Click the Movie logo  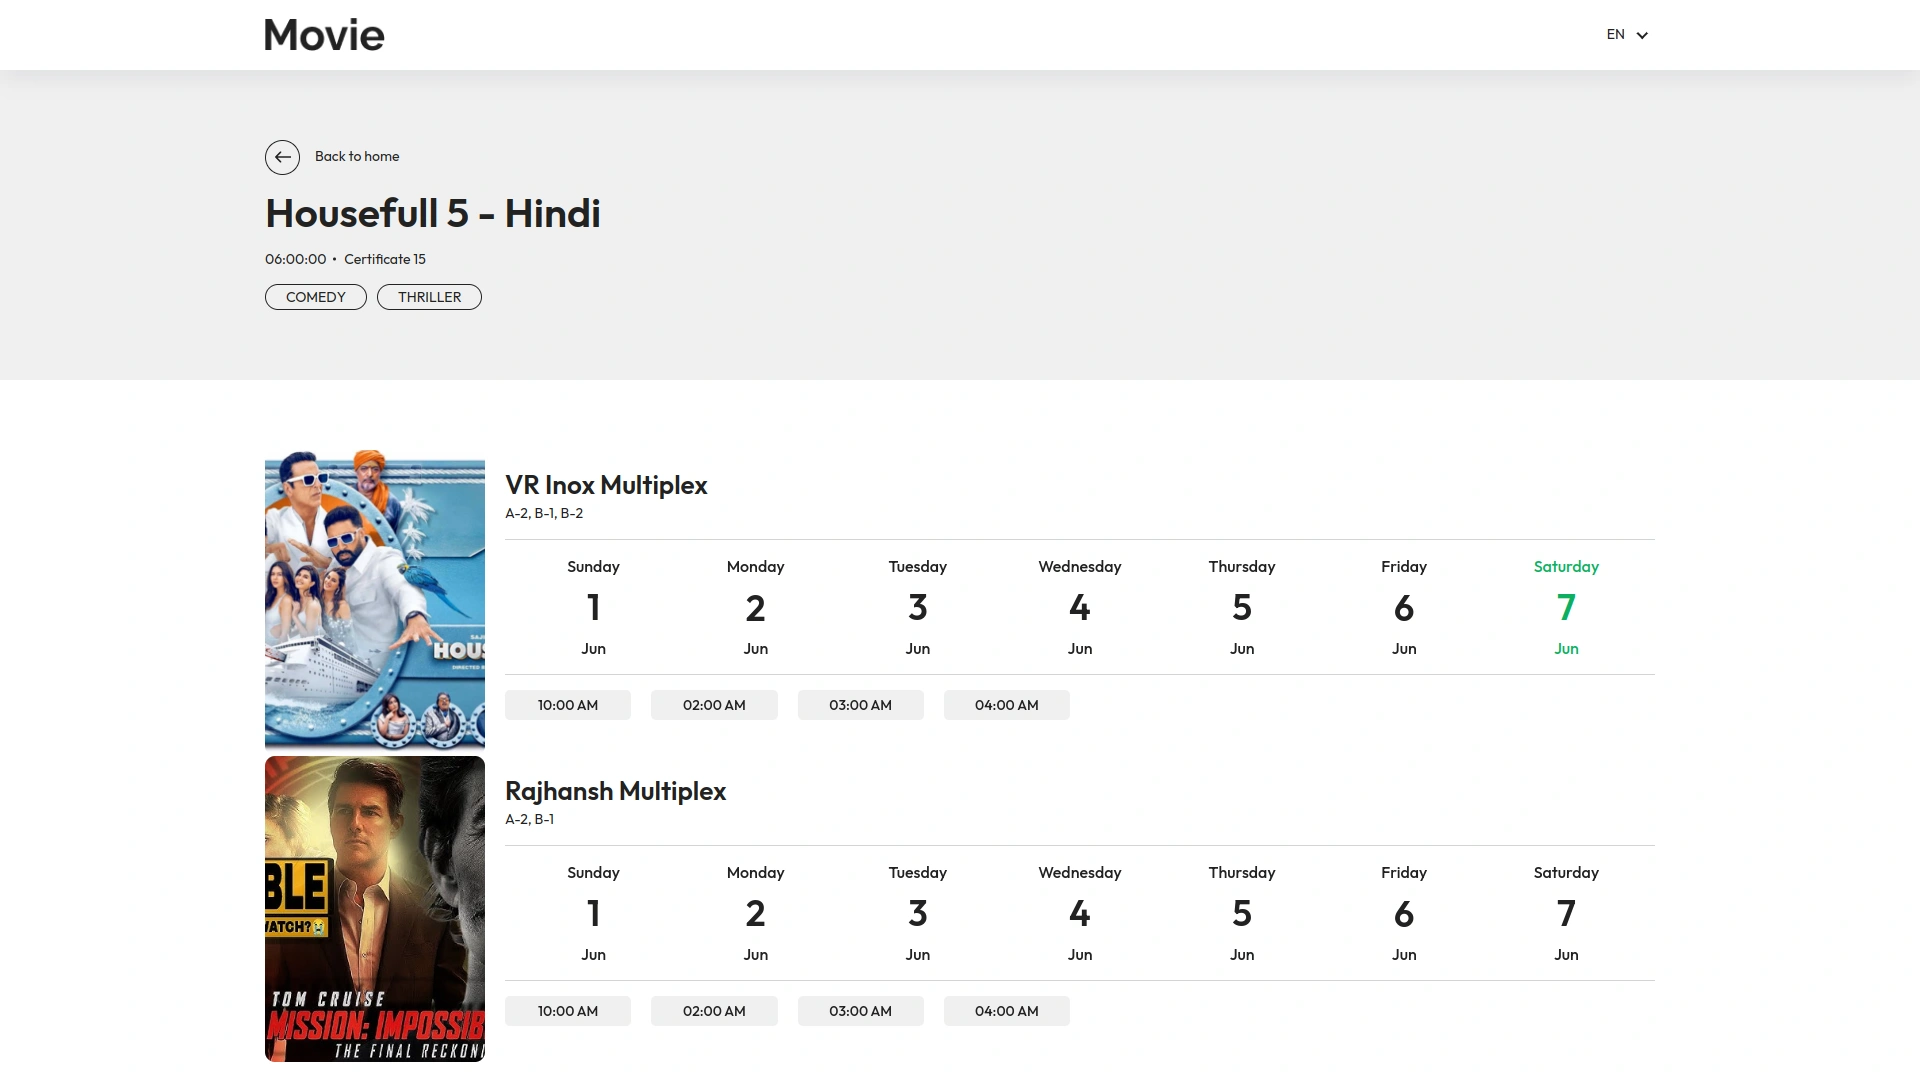point(323,34)
